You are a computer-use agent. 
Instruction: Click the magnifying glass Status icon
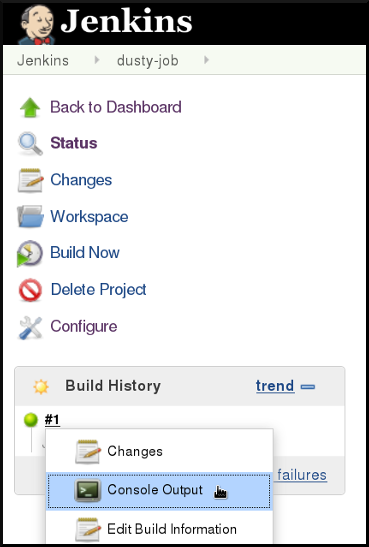[x=30, y=143]
